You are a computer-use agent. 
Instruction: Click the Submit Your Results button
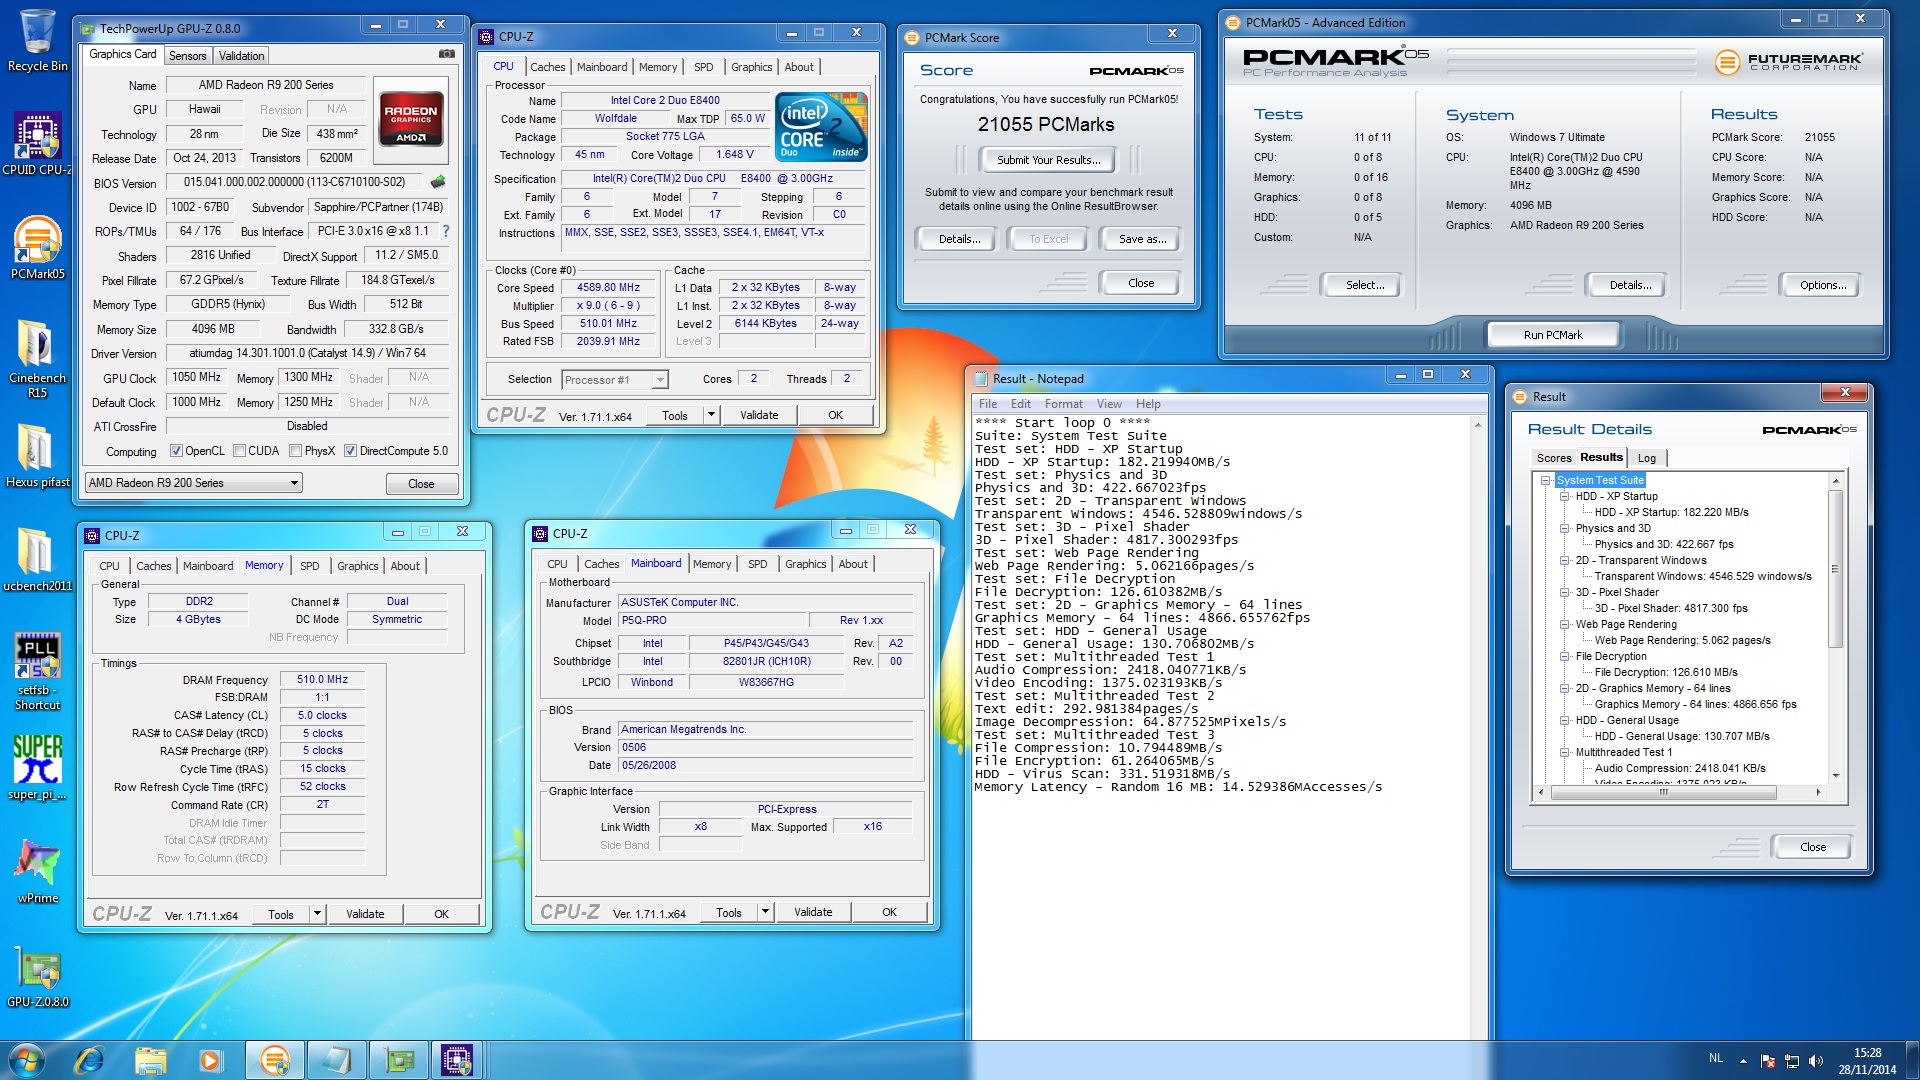(1048, 160)
